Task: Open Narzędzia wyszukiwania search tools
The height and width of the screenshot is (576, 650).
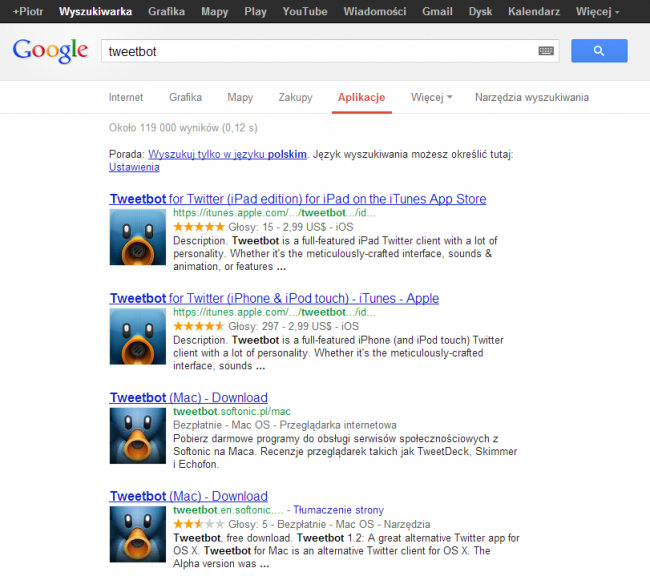Action: (532, 97)
